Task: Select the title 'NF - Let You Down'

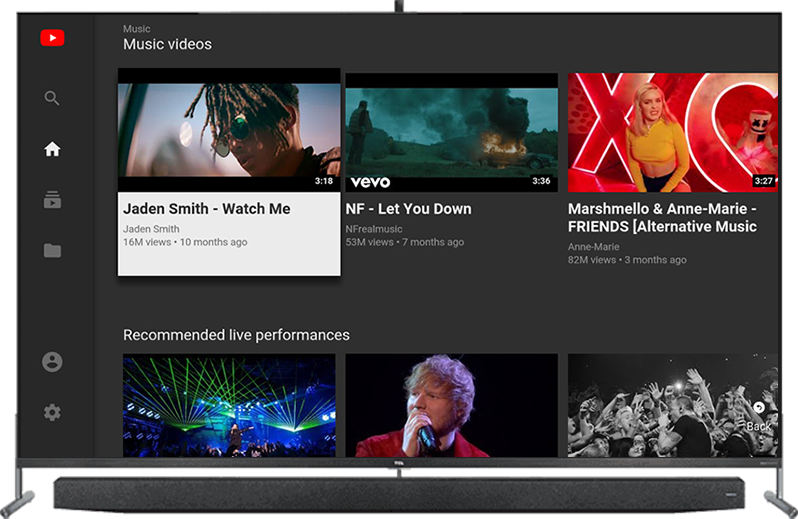Action: [x=408, y=209]
